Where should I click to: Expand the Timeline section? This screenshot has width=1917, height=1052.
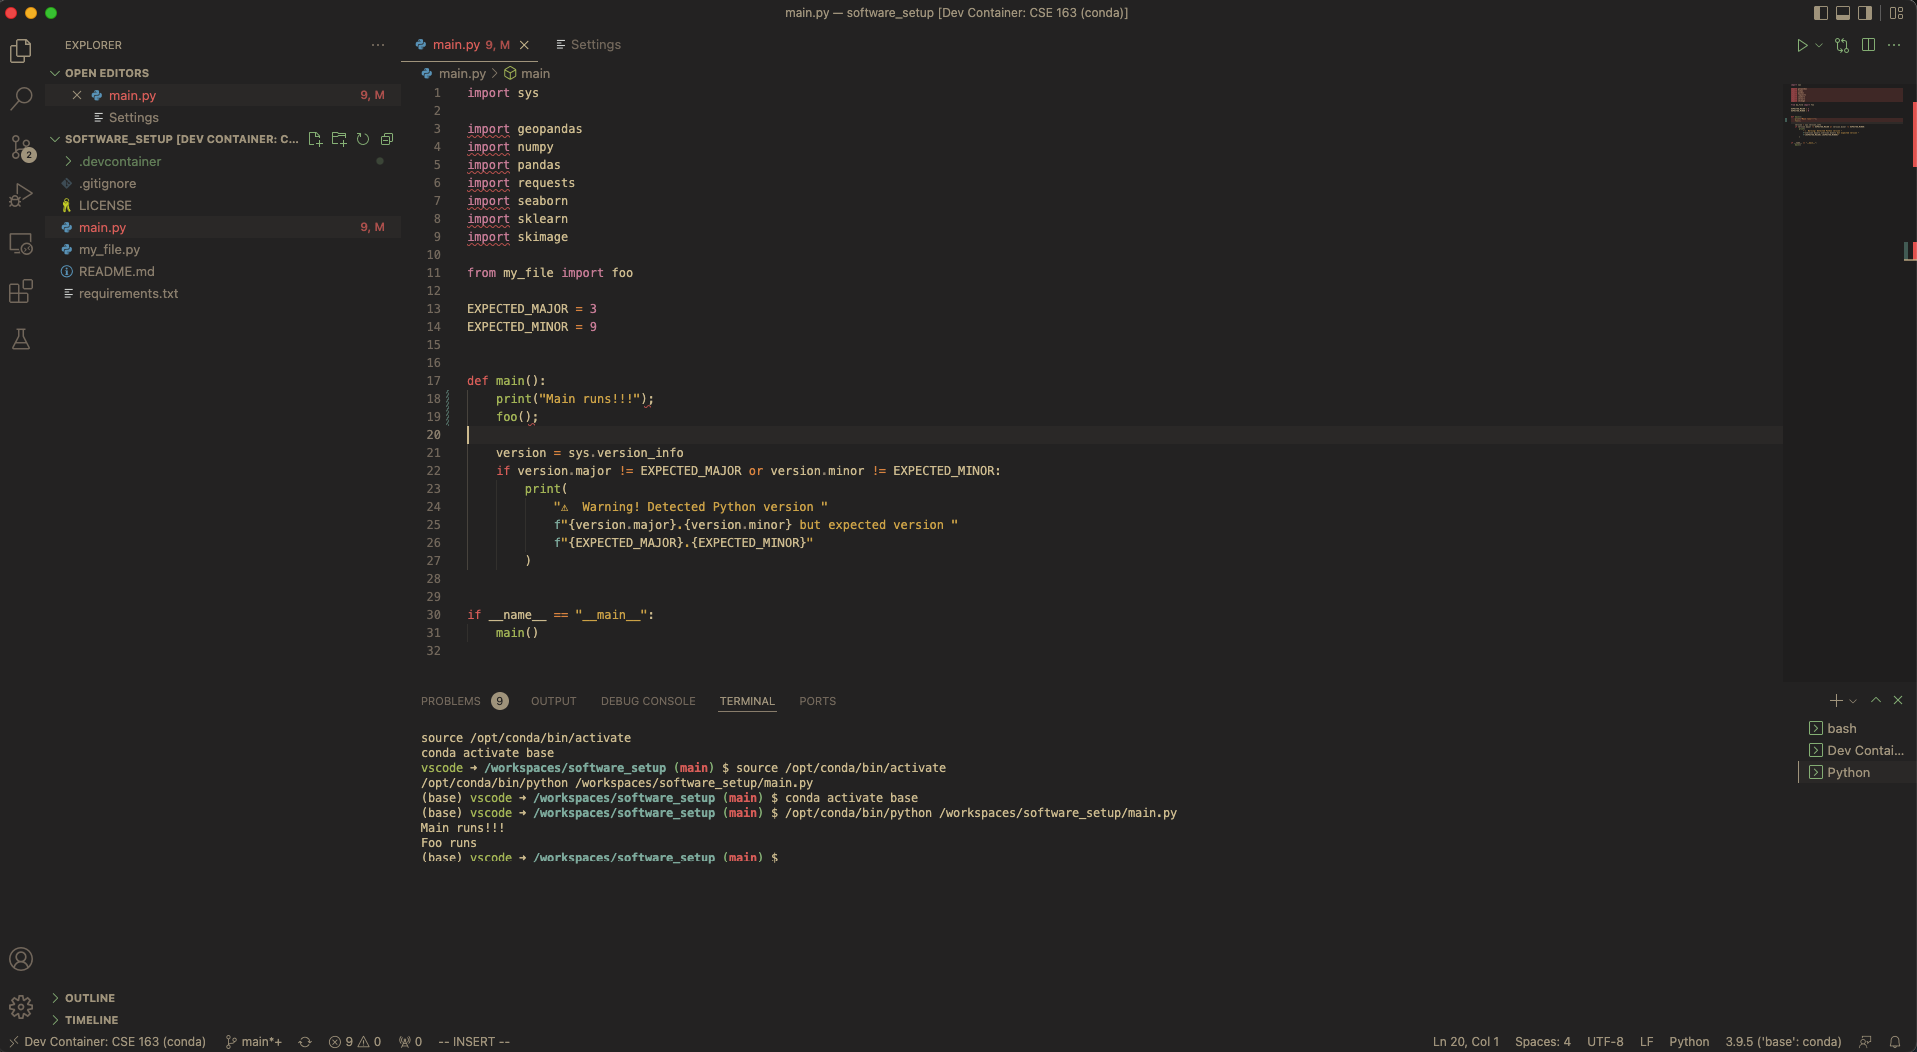(x=92, y=1020)
